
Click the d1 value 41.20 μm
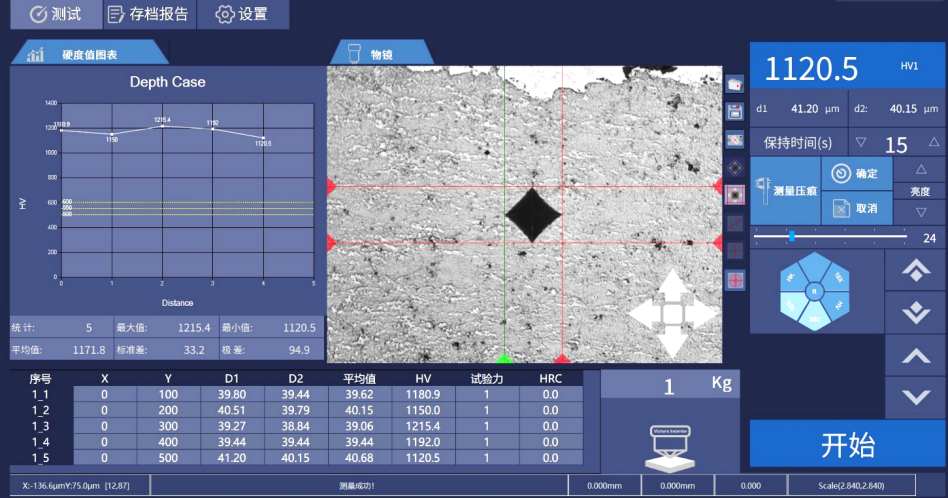tap(815, 109)
